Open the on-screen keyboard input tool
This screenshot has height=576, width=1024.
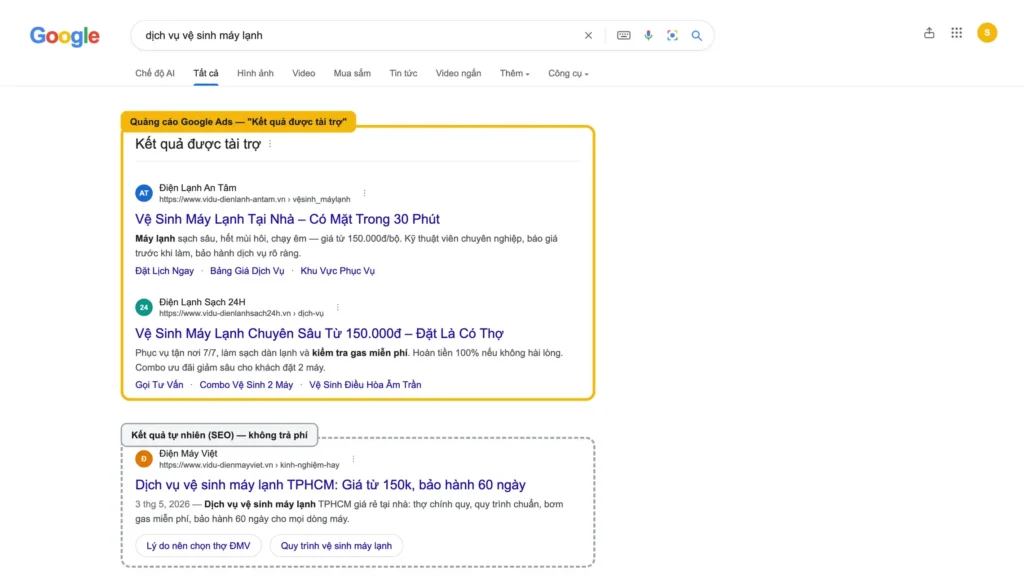tap(624, 35)
